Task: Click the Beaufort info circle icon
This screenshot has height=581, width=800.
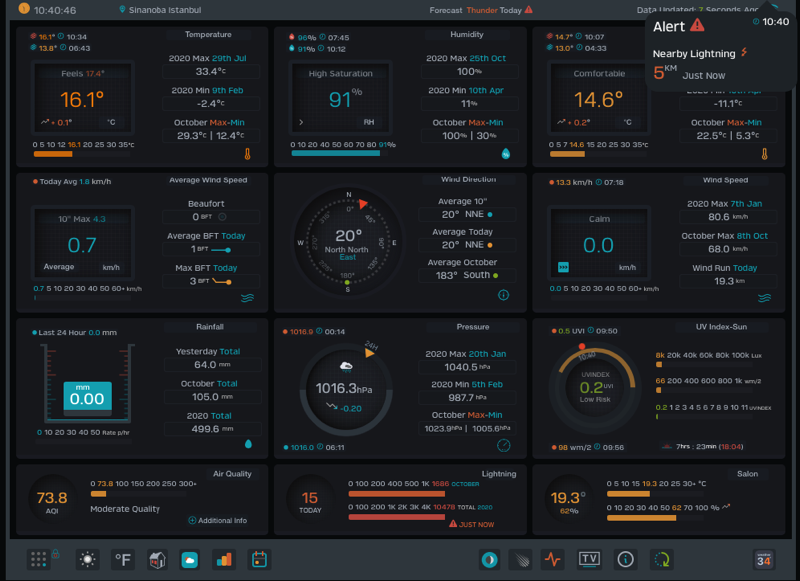Action: pos(222,217)
